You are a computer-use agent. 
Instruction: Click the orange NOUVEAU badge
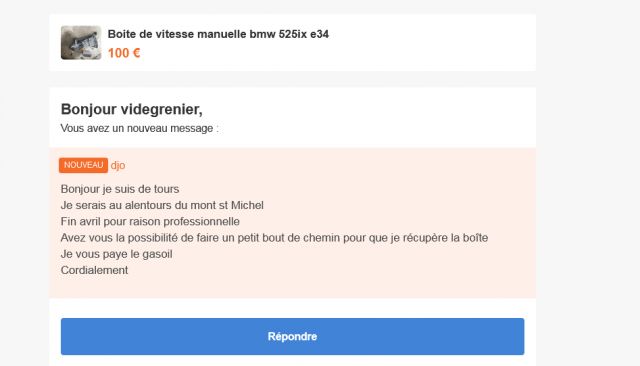(x=83, y=165)
